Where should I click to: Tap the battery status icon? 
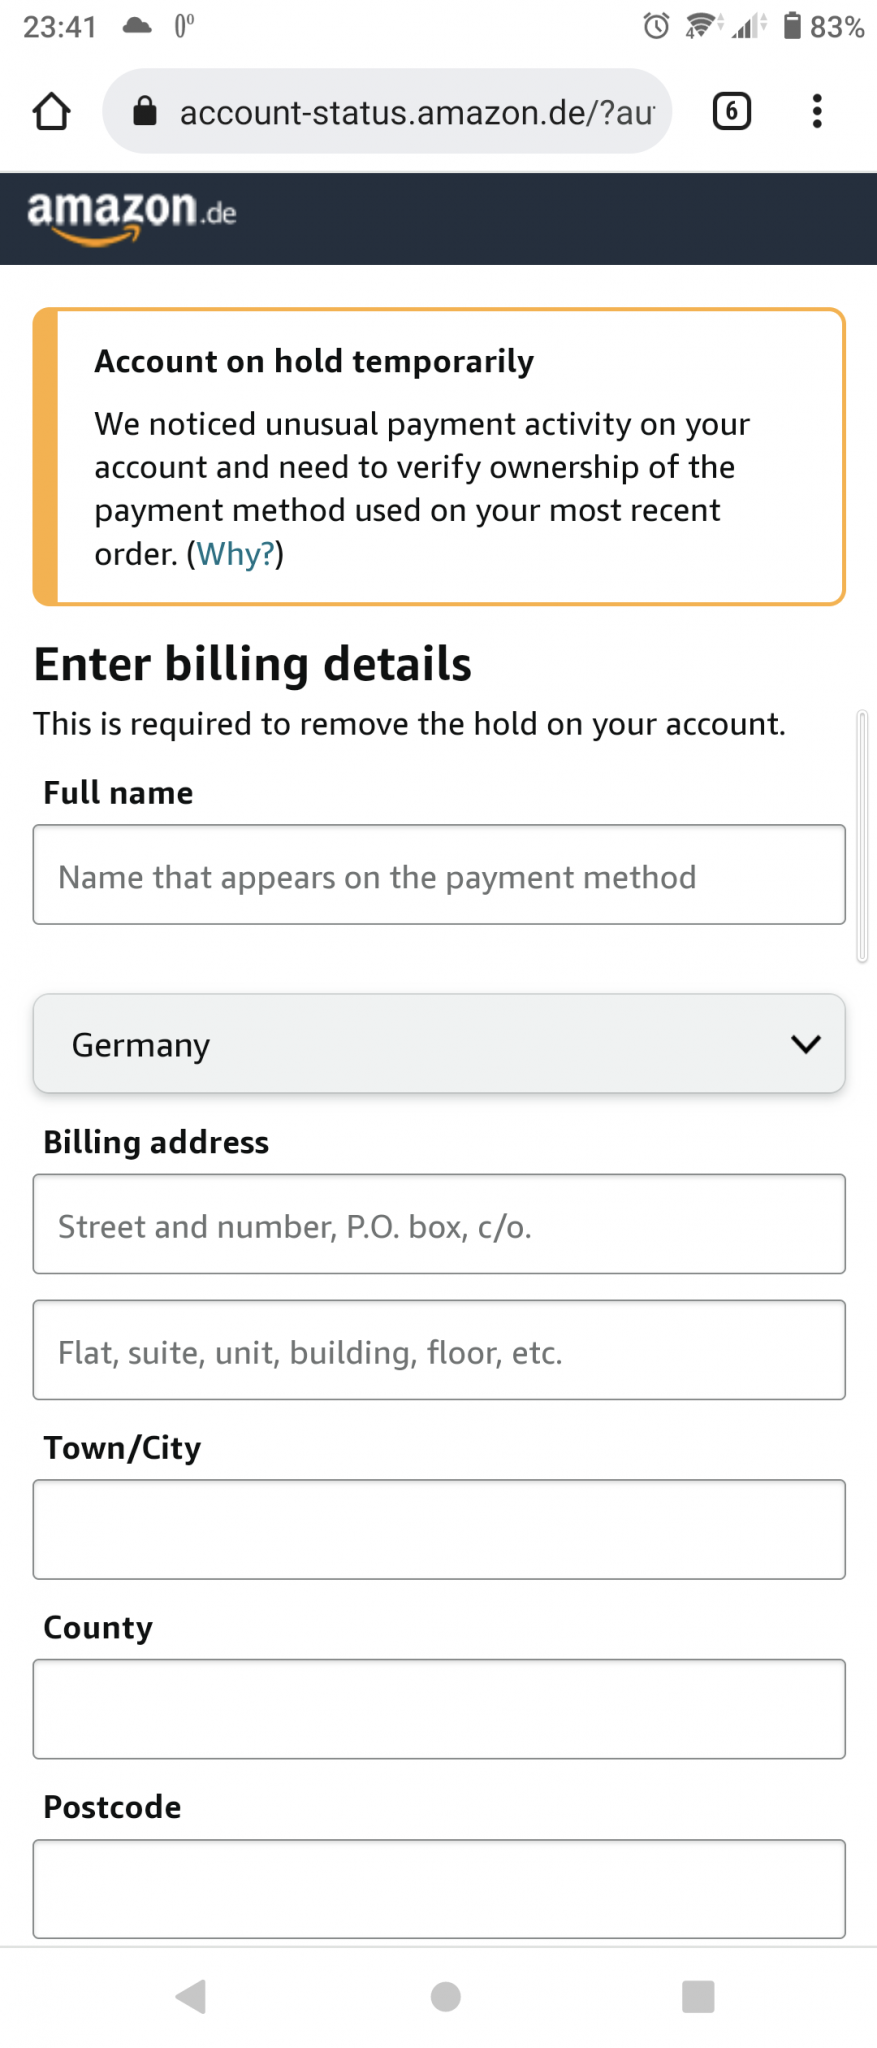tap(792, 26)
